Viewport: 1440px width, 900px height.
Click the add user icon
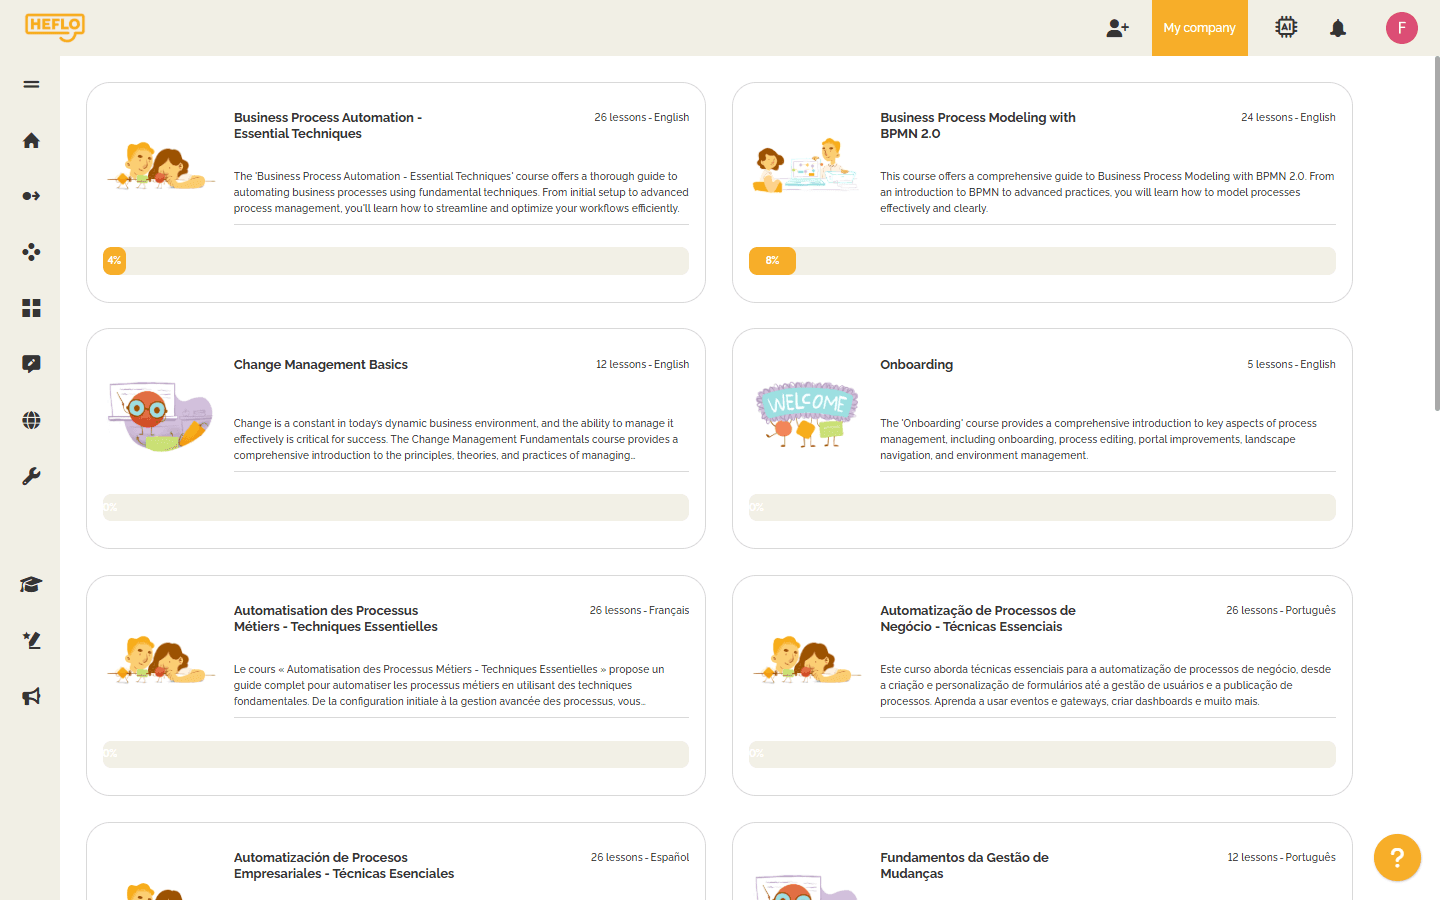pos(1117,28)
